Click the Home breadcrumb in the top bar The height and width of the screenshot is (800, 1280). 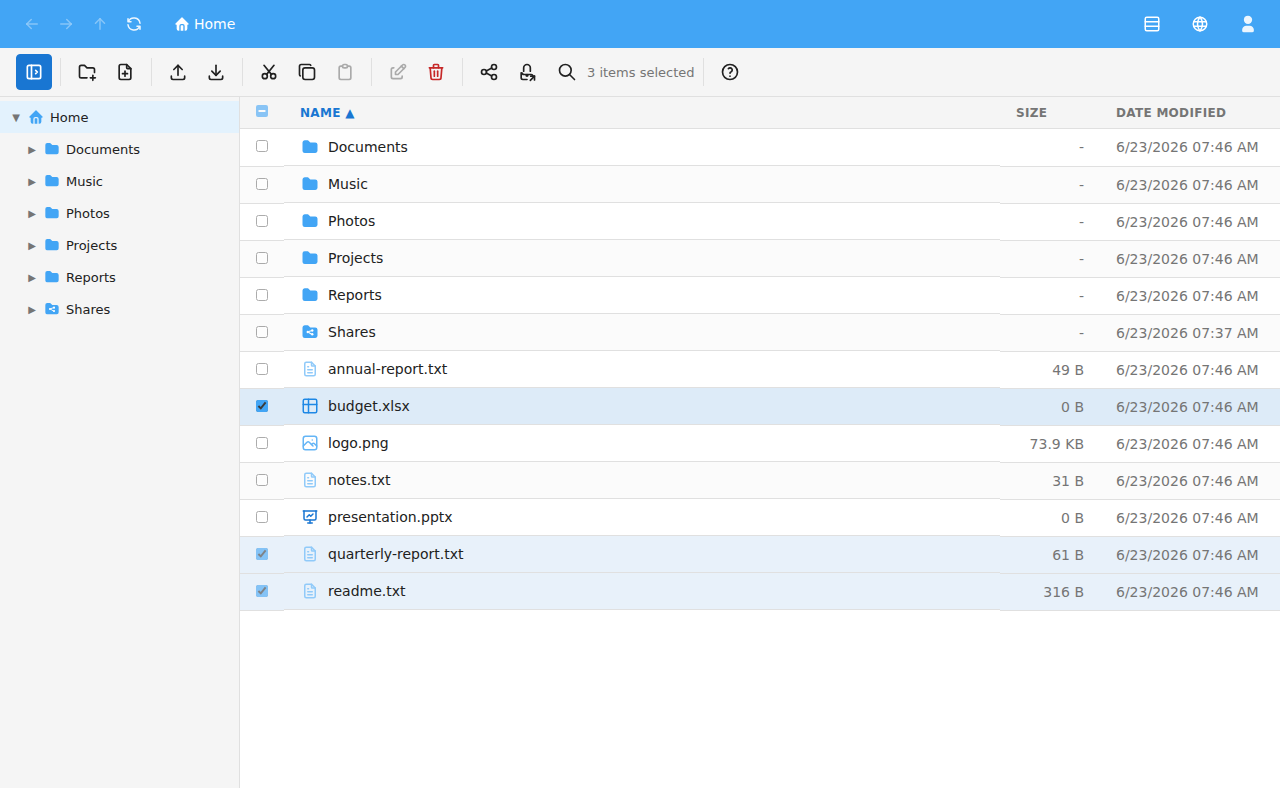click(x=205, y=24)
